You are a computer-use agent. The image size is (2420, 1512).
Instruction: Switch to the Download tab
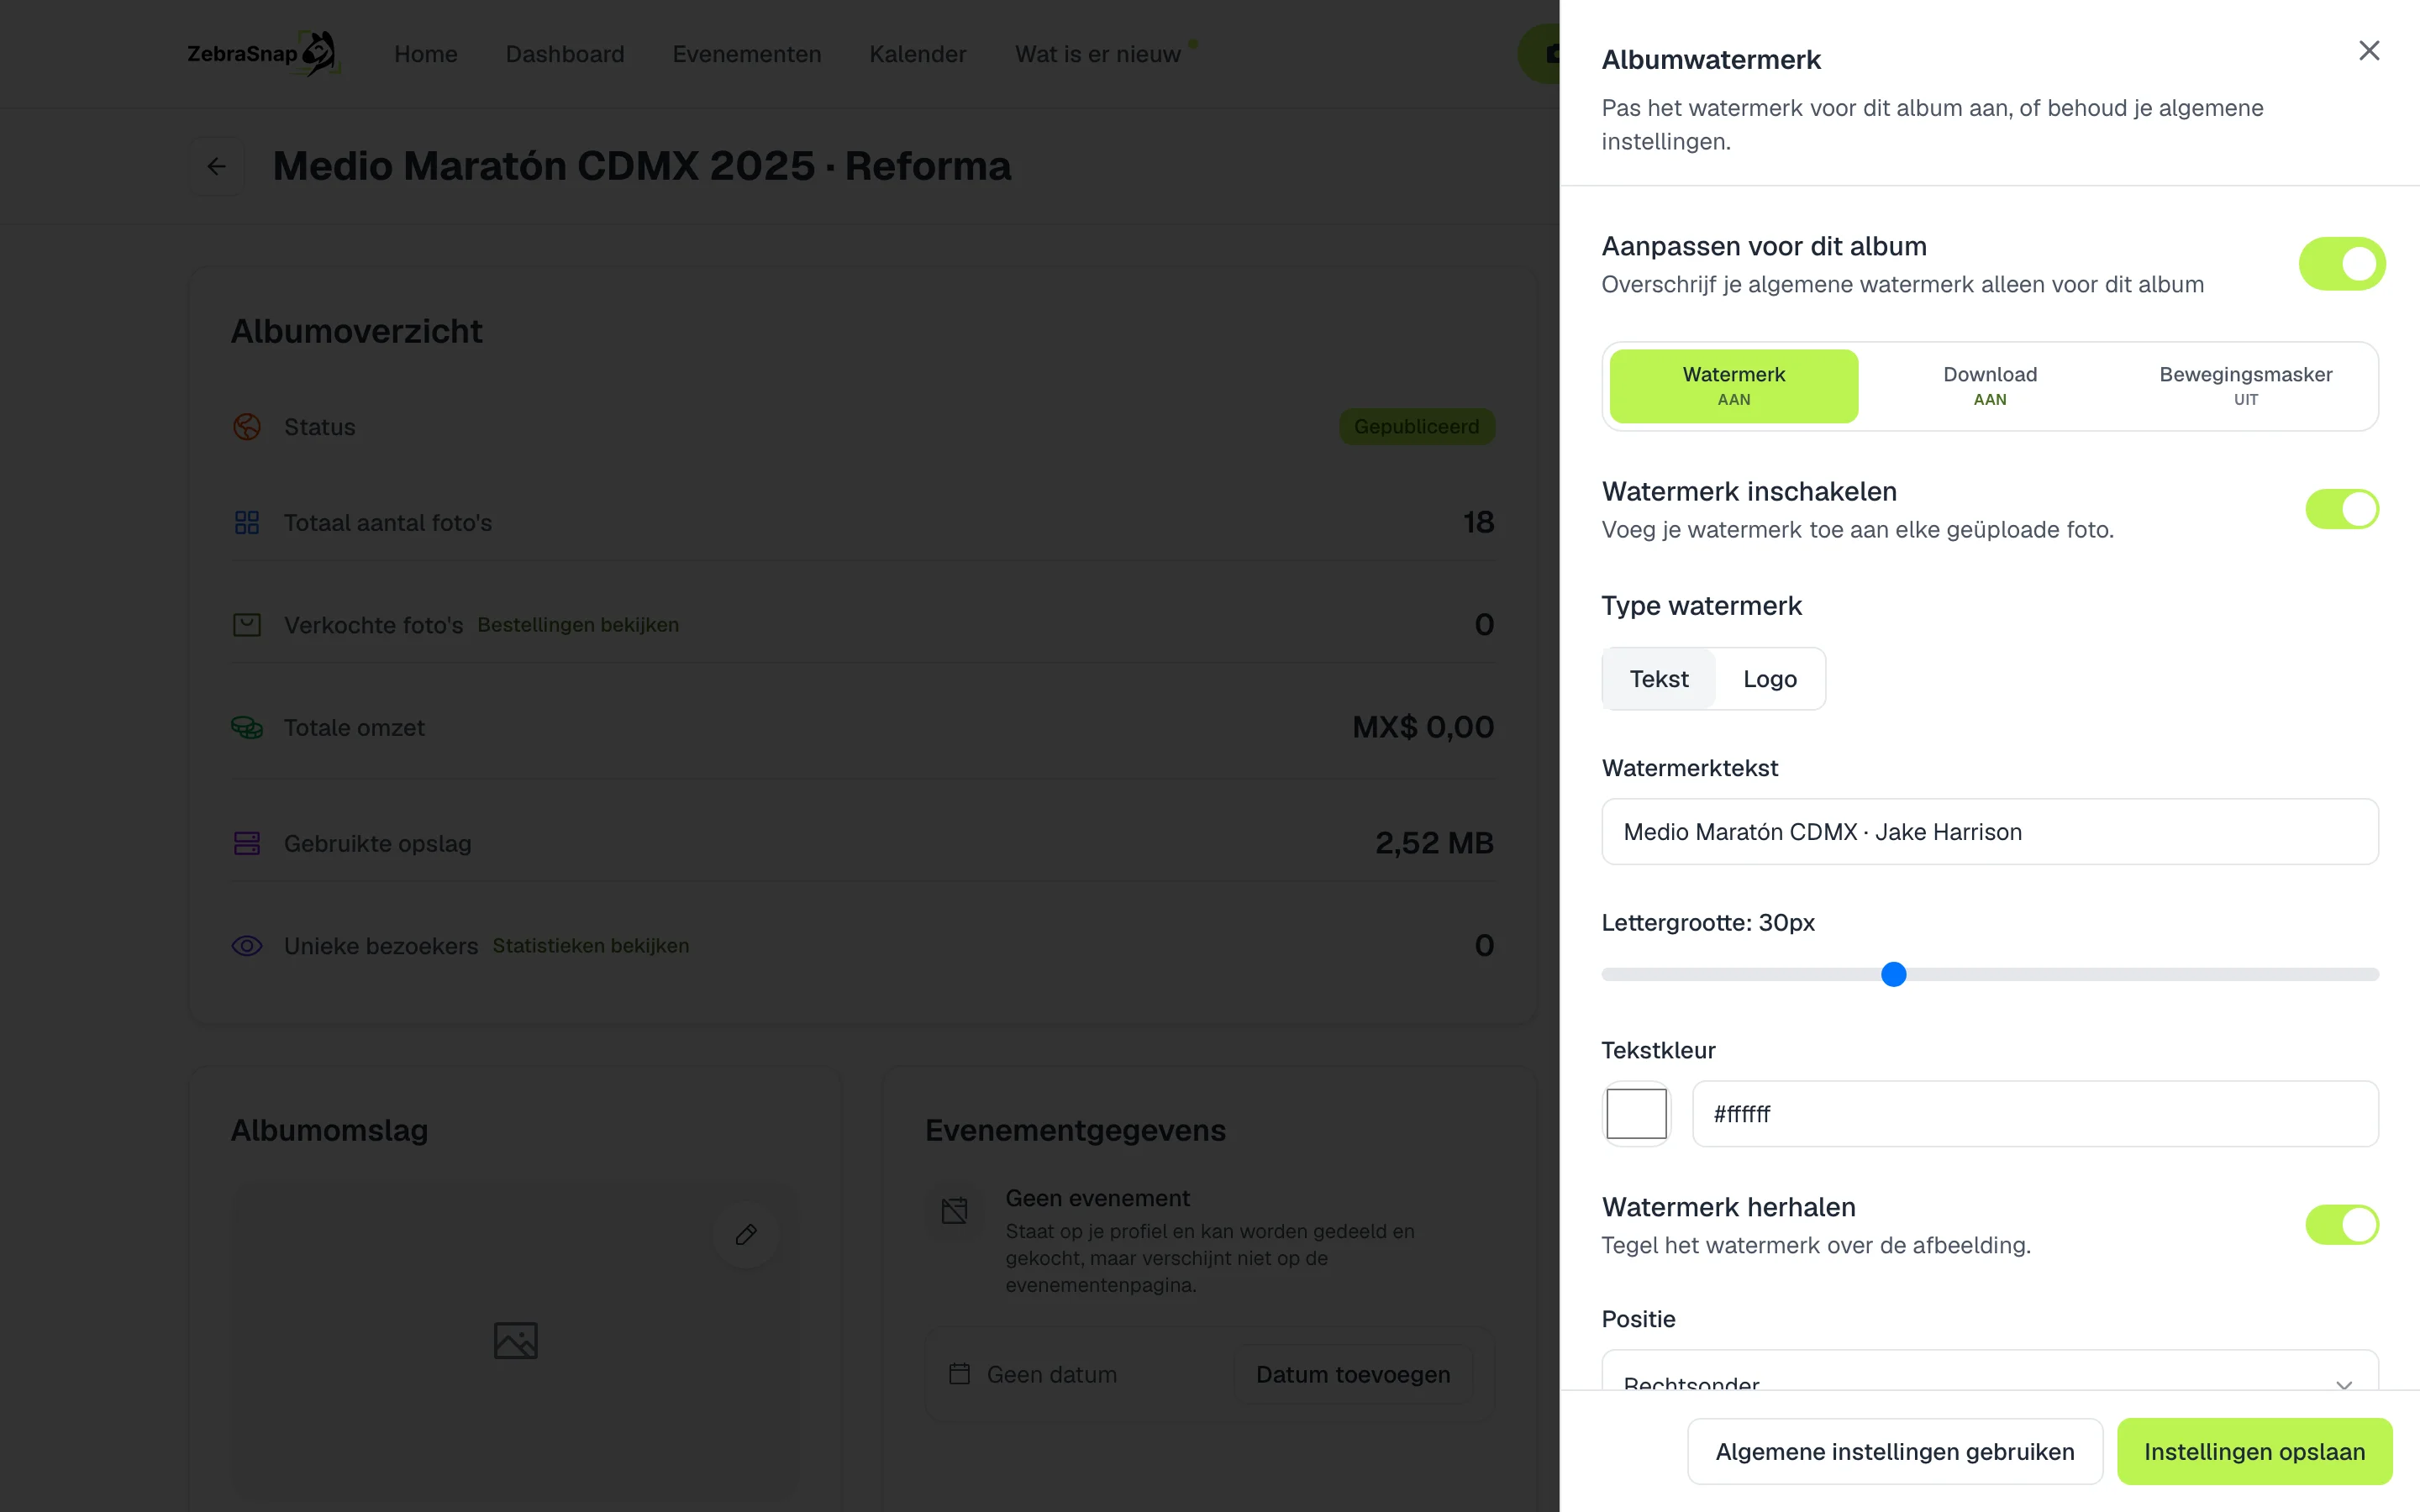pyautogui.click(x=1989, y=386)
